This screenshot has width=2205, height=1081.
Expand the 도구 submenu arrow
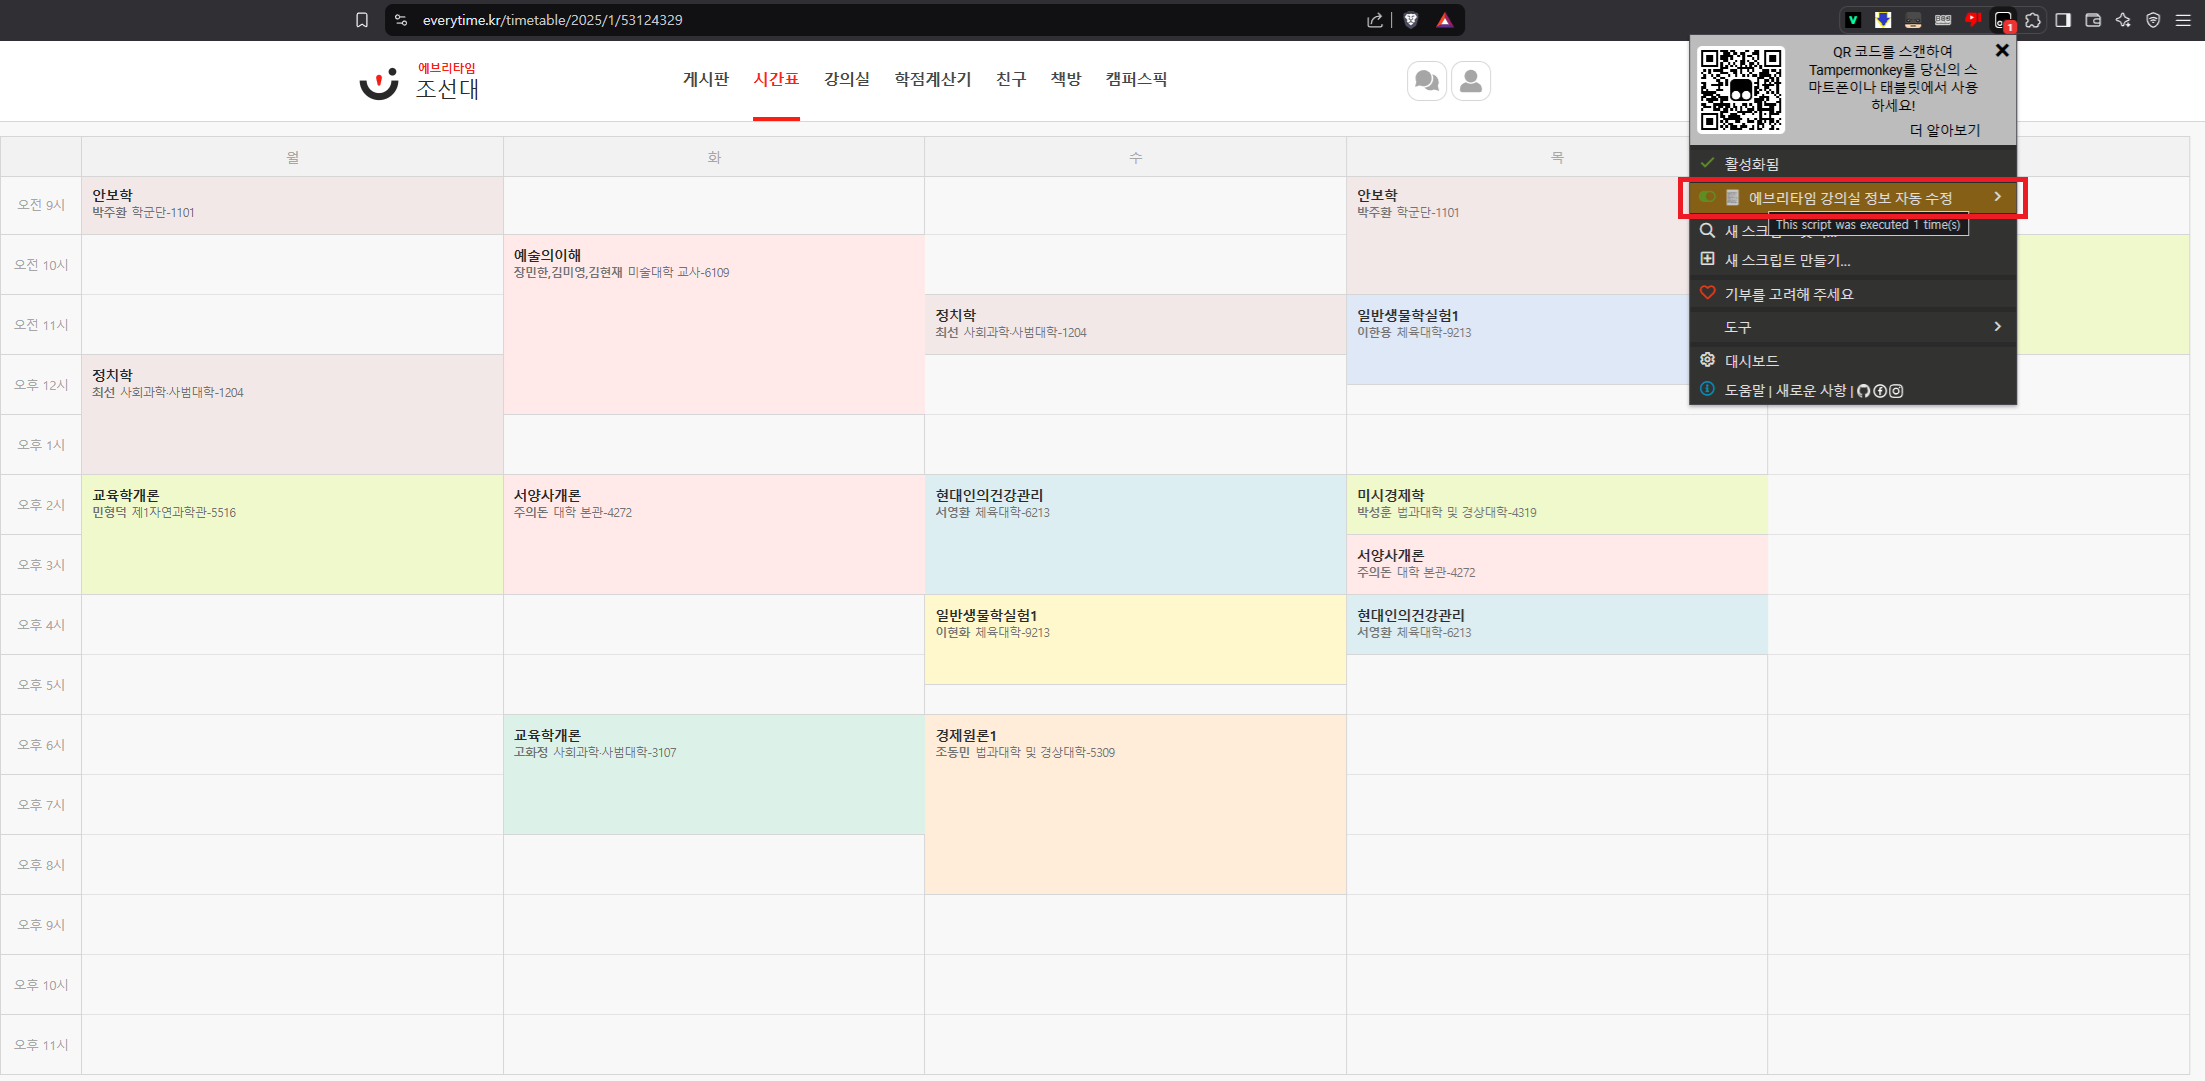[x=1997, y=327]
